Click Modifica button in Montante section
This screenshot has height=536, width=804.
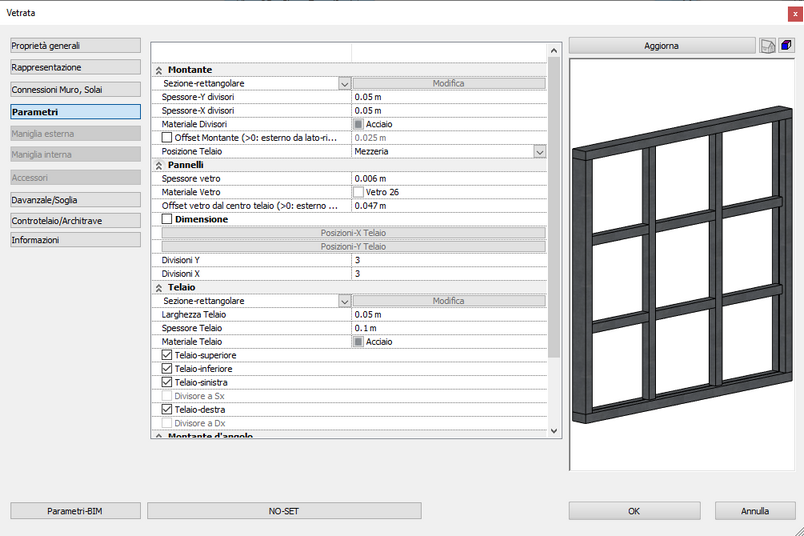[449, 84]
